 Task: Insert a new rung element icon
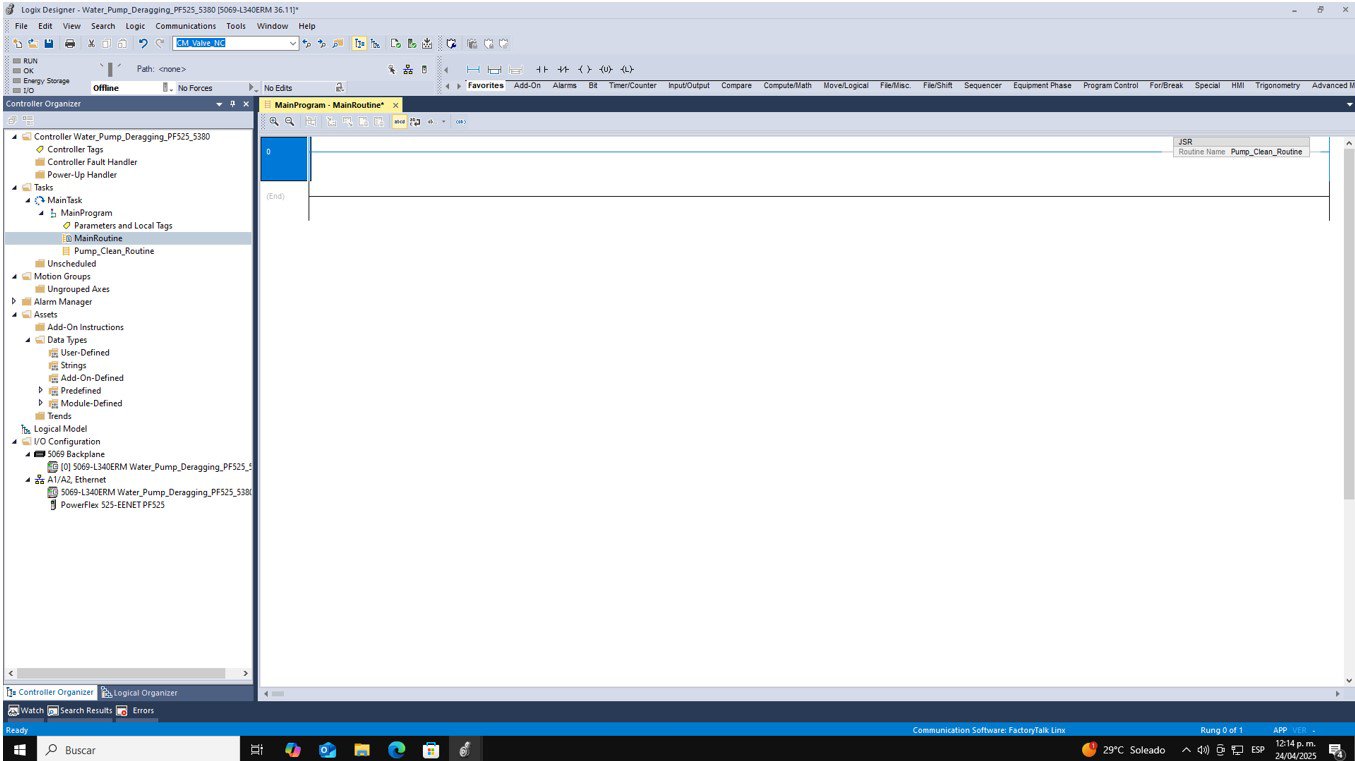[x=473, y=69]
